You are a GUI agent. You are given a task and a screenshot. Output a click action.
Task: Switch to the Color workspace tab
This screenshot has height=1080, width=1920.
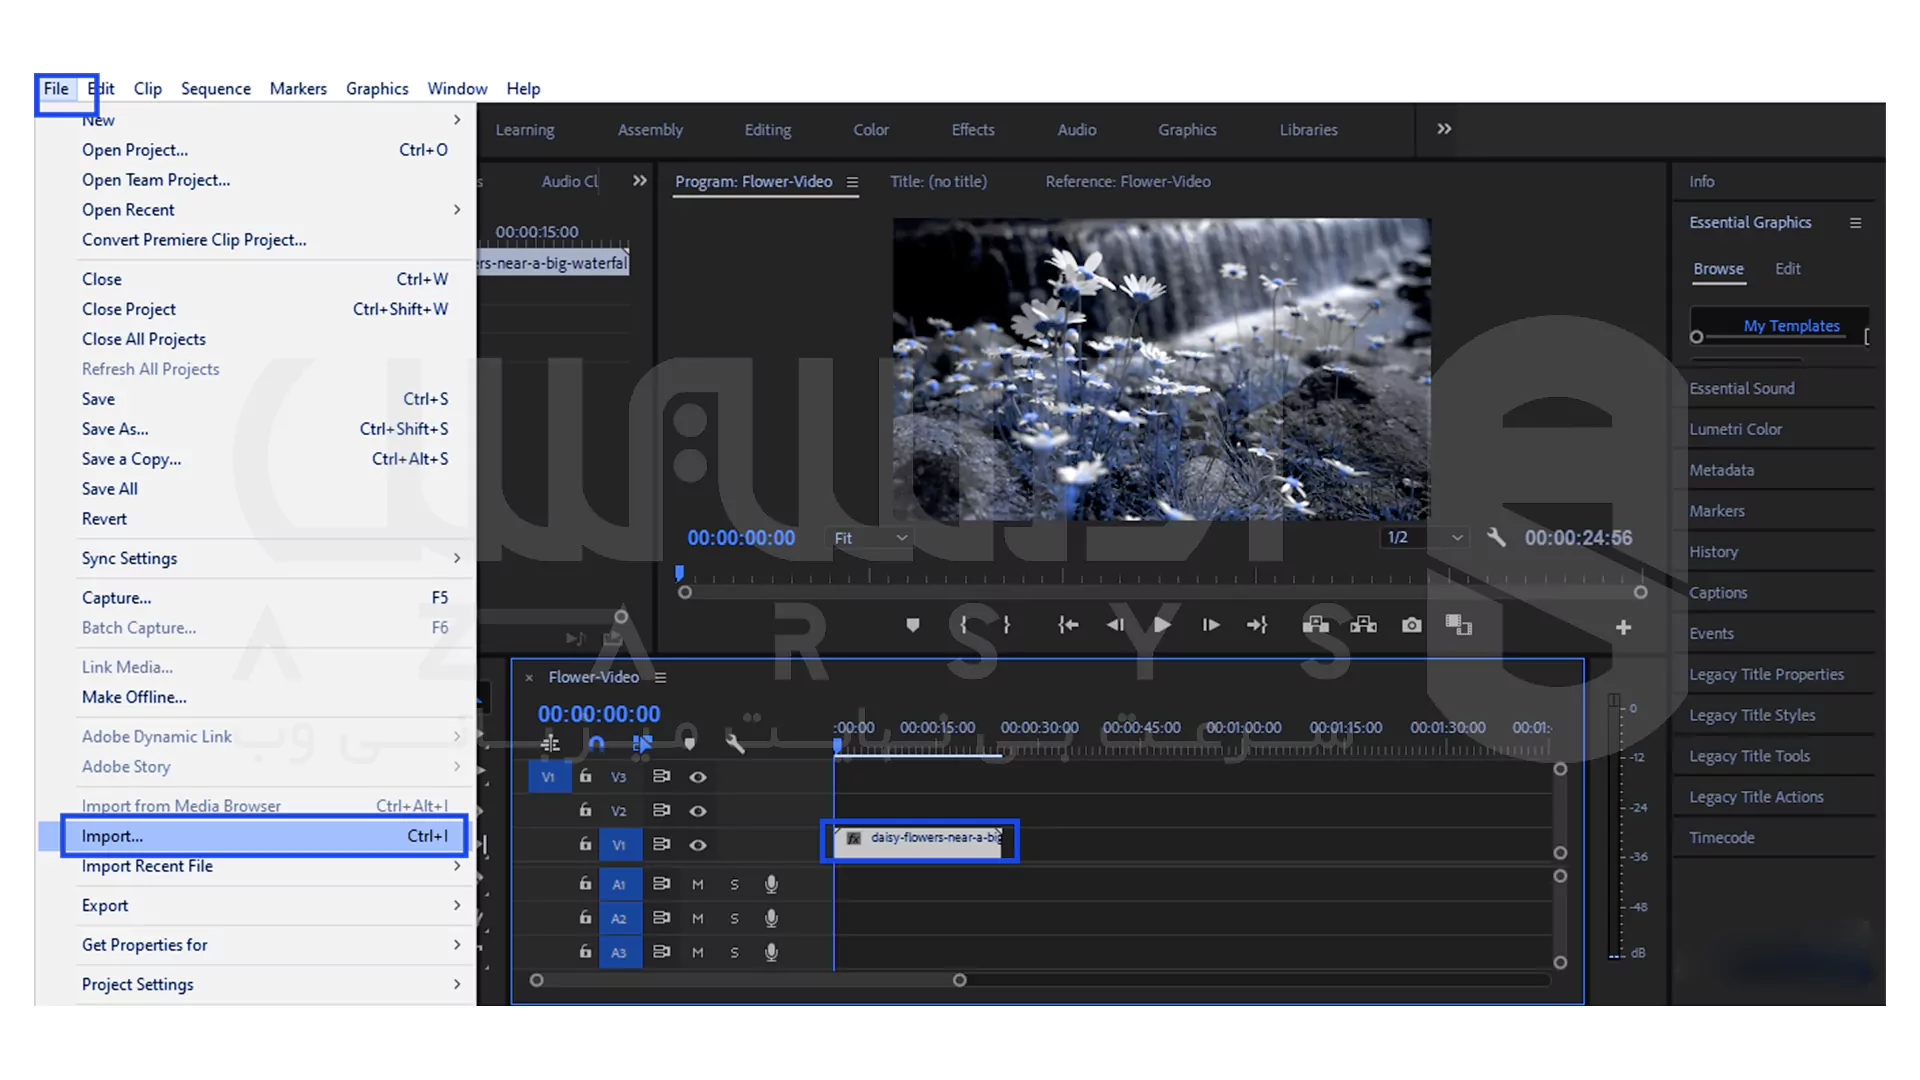pyautogui.click(x=870, y=130)
